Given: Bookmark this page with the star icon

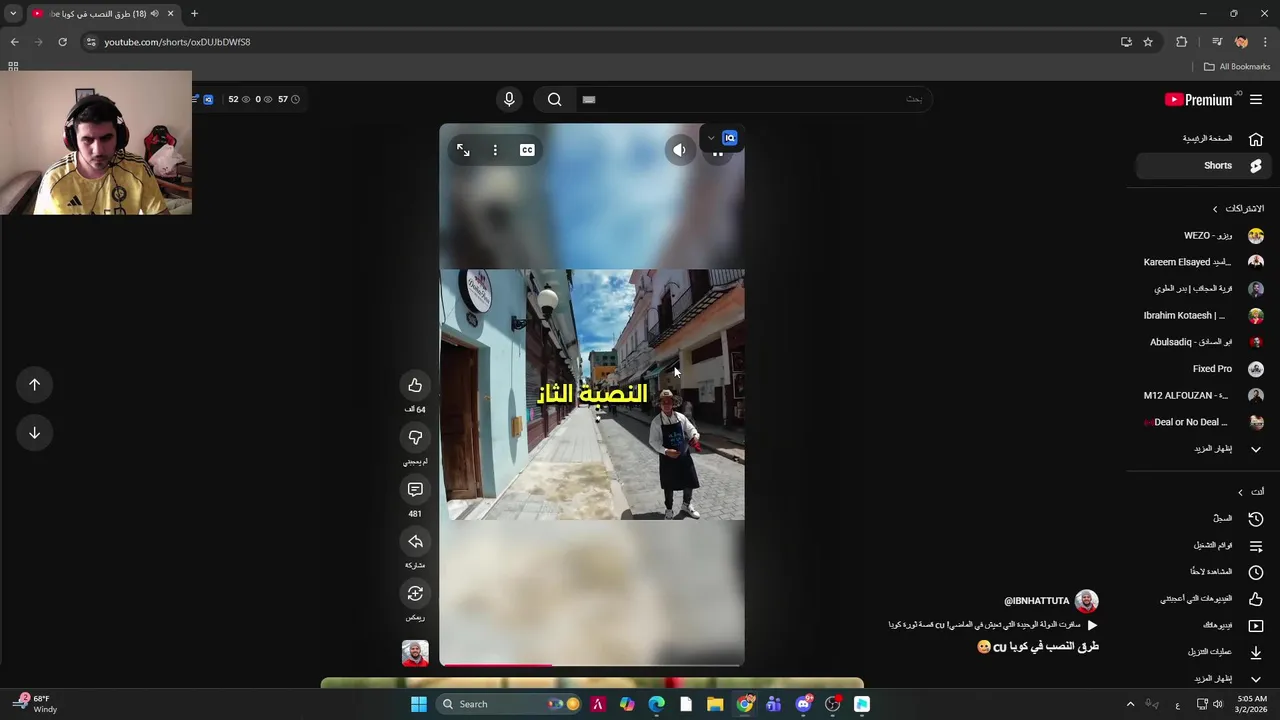Looking at the screenshot, I should (x=1148, y=42).
